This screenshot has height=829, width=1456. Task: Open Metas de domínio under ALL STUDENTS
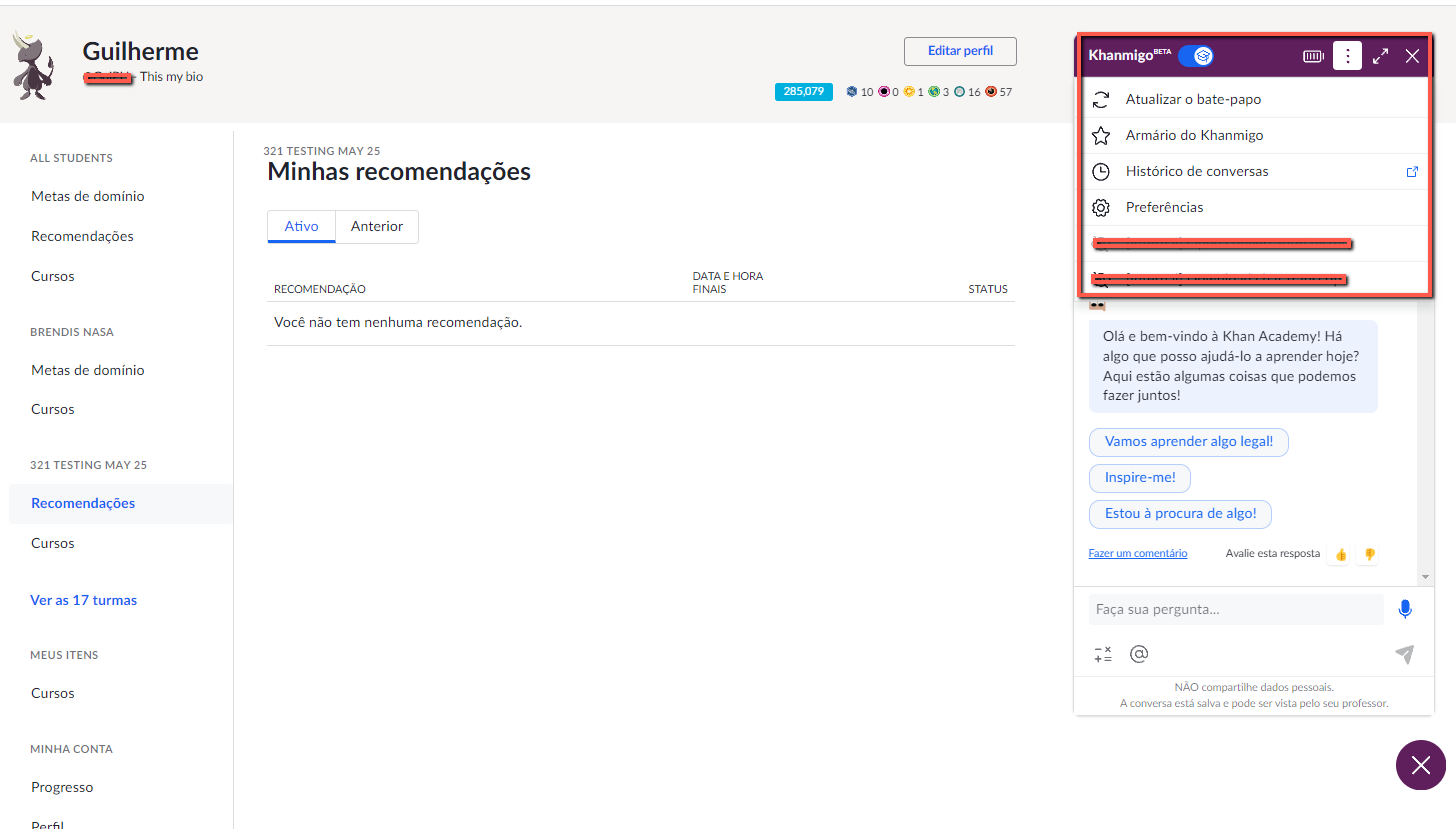[88, 196]
